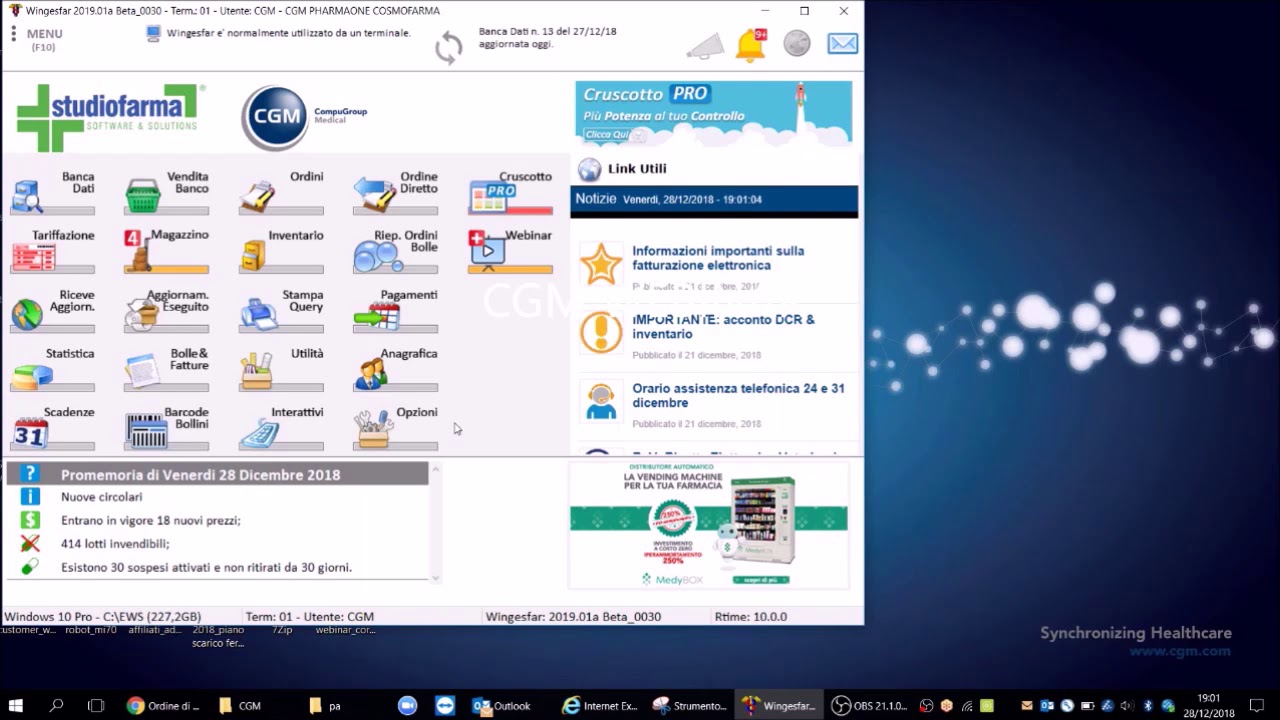Open the Opzioni toolbox icon
The width and height of the screenshot is (1280, 720).
pyautogui.click(x=373, y=431)
